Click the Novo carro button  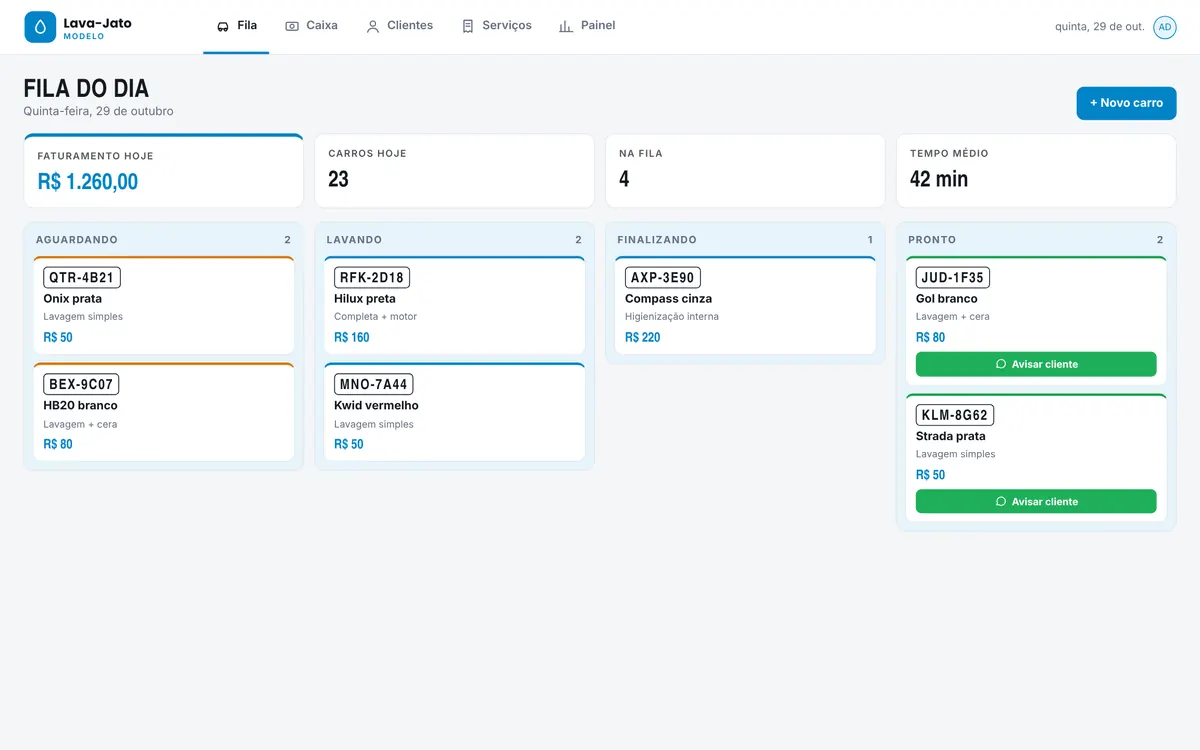point(1126,103)
